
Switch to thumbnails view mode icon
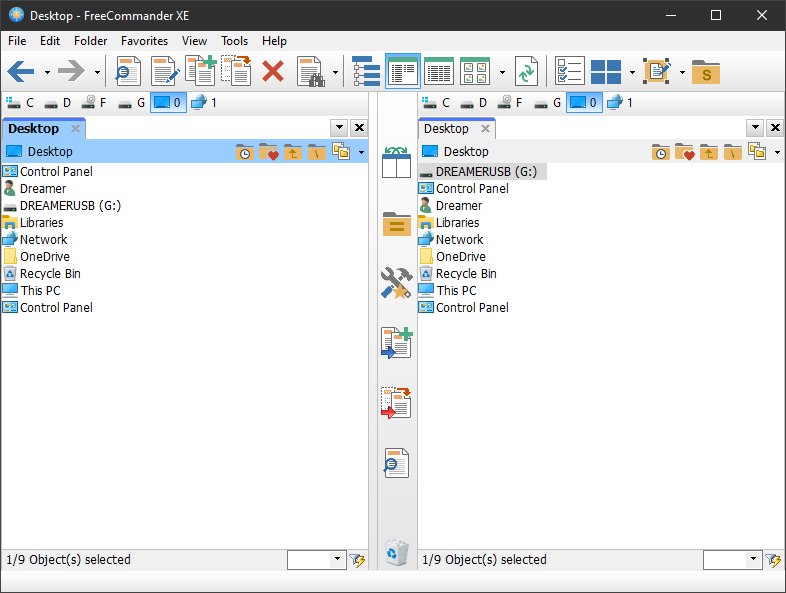475,71
